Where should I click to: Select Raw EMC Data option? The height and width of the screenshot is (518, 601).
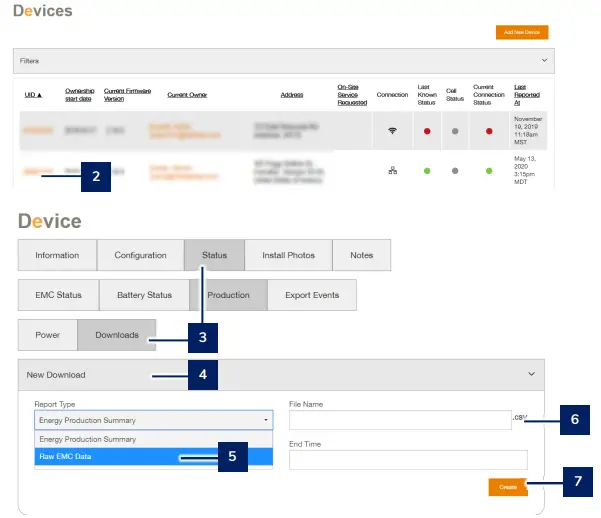(153, 457)
